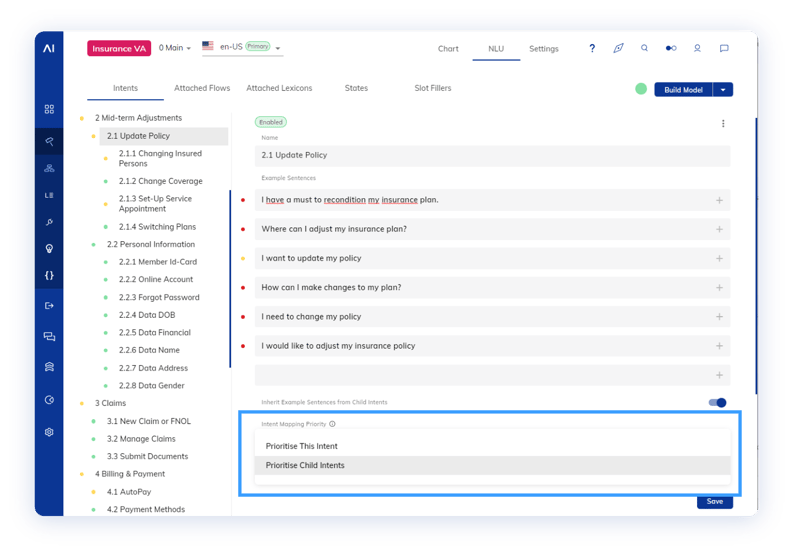Select Prioritise This Intent option
The height and width of the screenshot is (554, 793).
(x=493, y=446)
